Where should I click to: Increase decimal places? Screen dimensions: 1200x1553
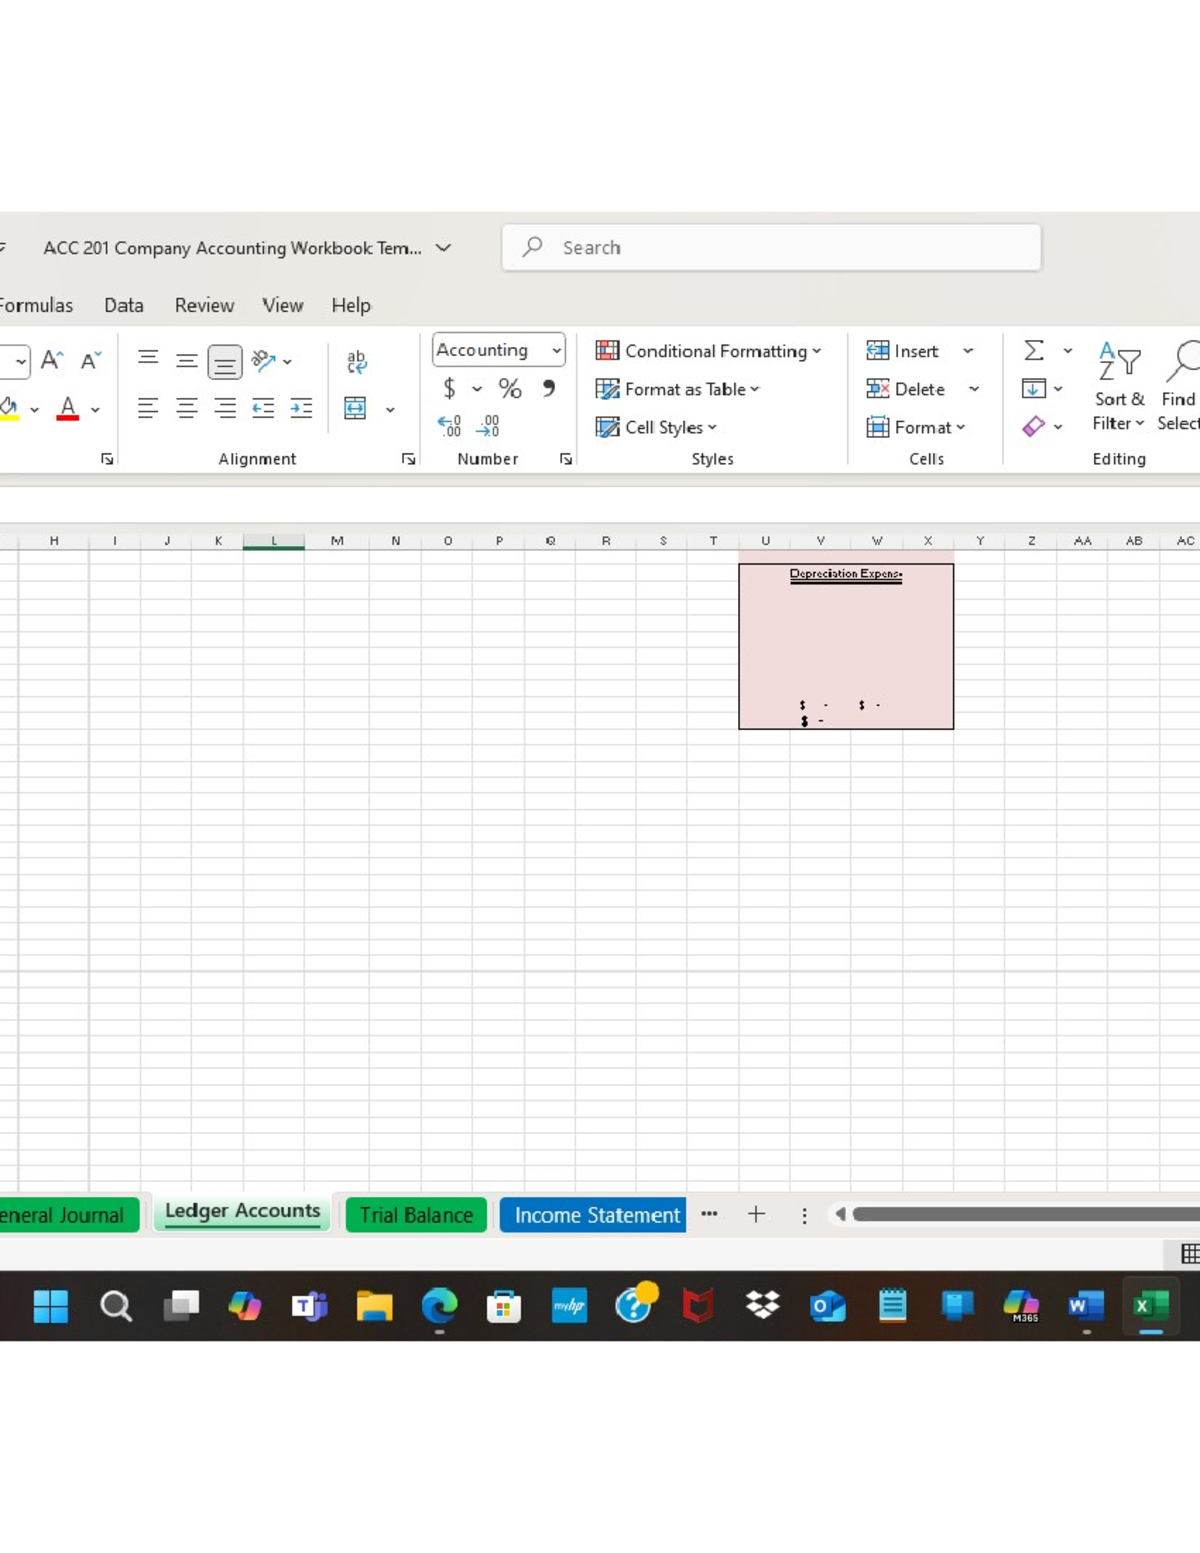click(x=450, y=425)
